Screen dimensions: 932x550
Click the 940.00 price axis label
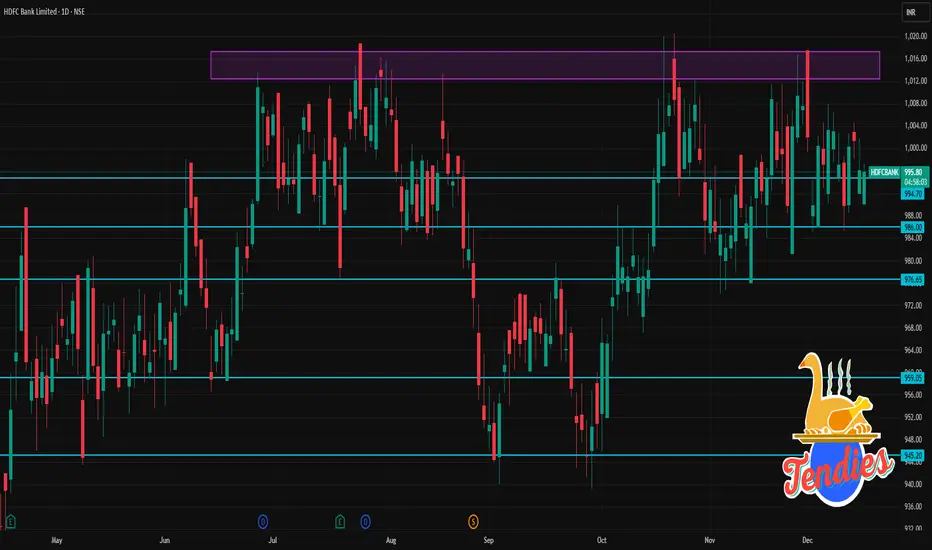[913, 485]
